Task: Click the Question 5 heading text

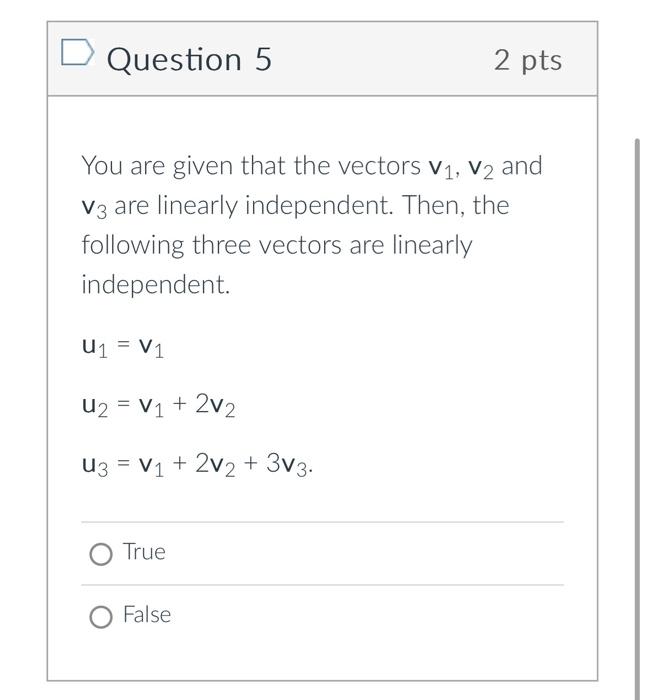Action: coord(189,59)
